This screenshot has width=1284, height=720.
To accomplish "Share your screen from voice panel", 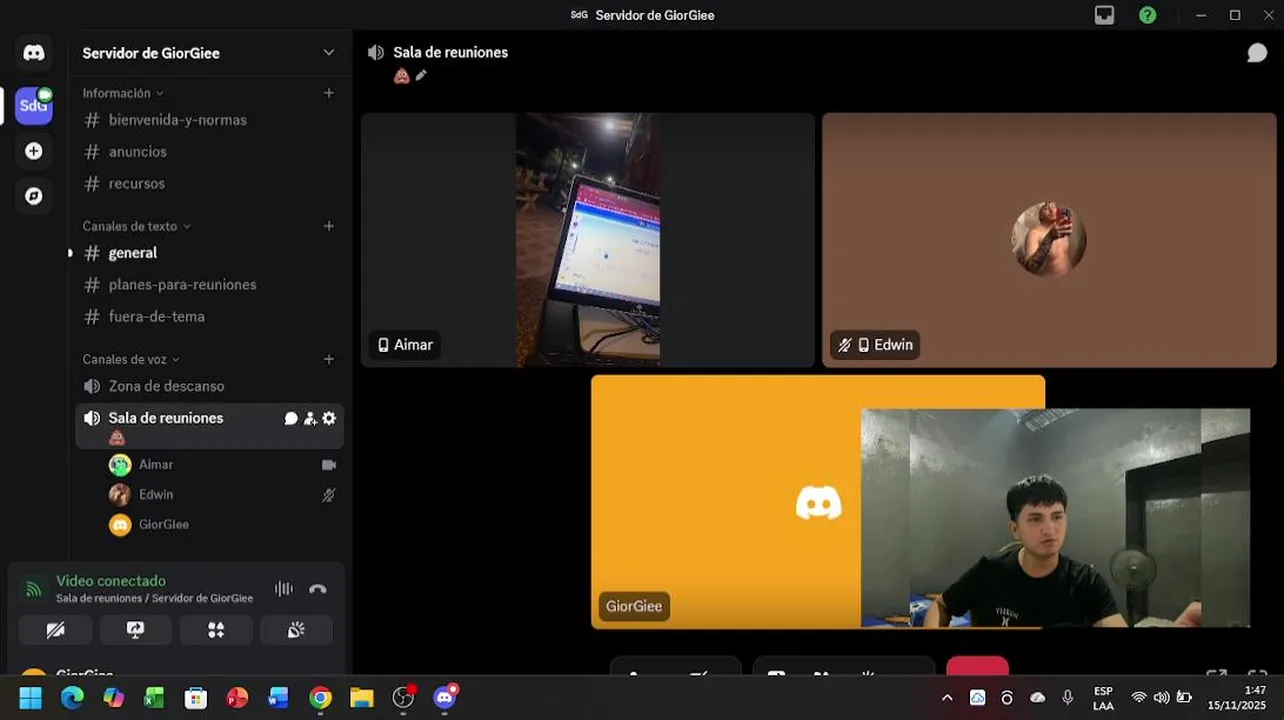I will pyautogui.click(x=136, y=630).
